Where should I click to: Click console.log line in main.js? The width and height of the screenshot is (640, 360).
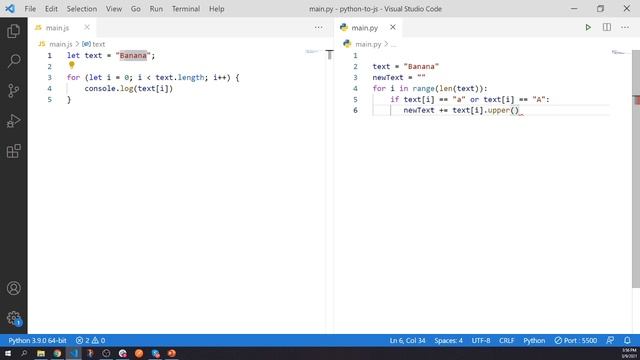[129, 89]
